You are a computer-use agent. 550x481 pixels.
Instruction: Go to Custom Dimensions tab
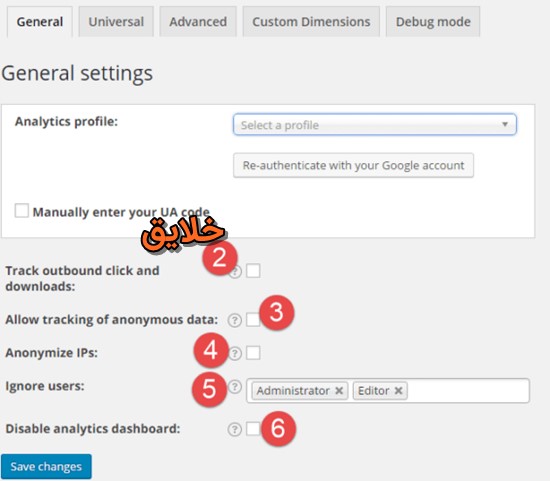(311, 21)
